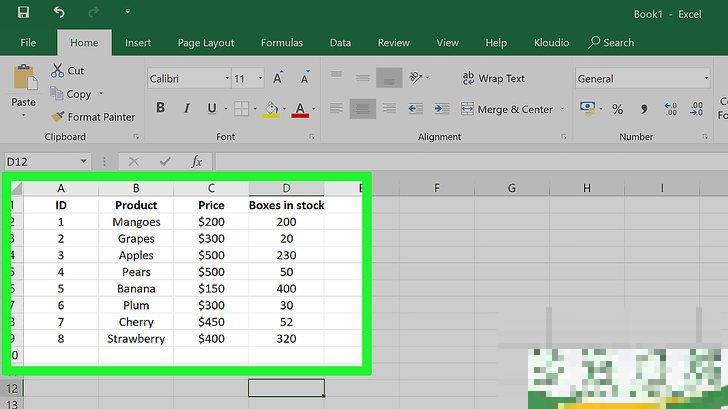Select the cell containing Strawberry
The image size is (728, 409).
(x=136, y=339)
